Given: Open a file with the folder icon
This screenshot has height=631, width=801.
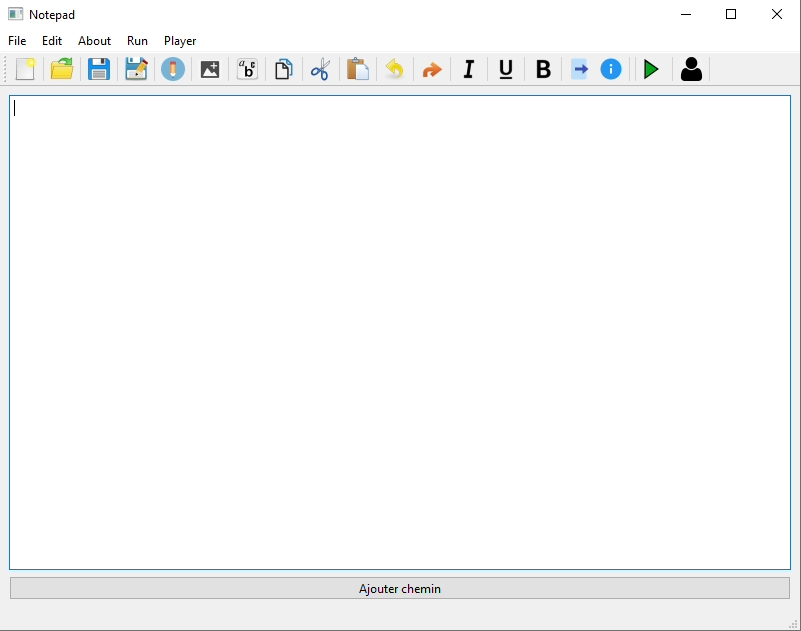Looking at the screenshot, I should coord(62,69).
